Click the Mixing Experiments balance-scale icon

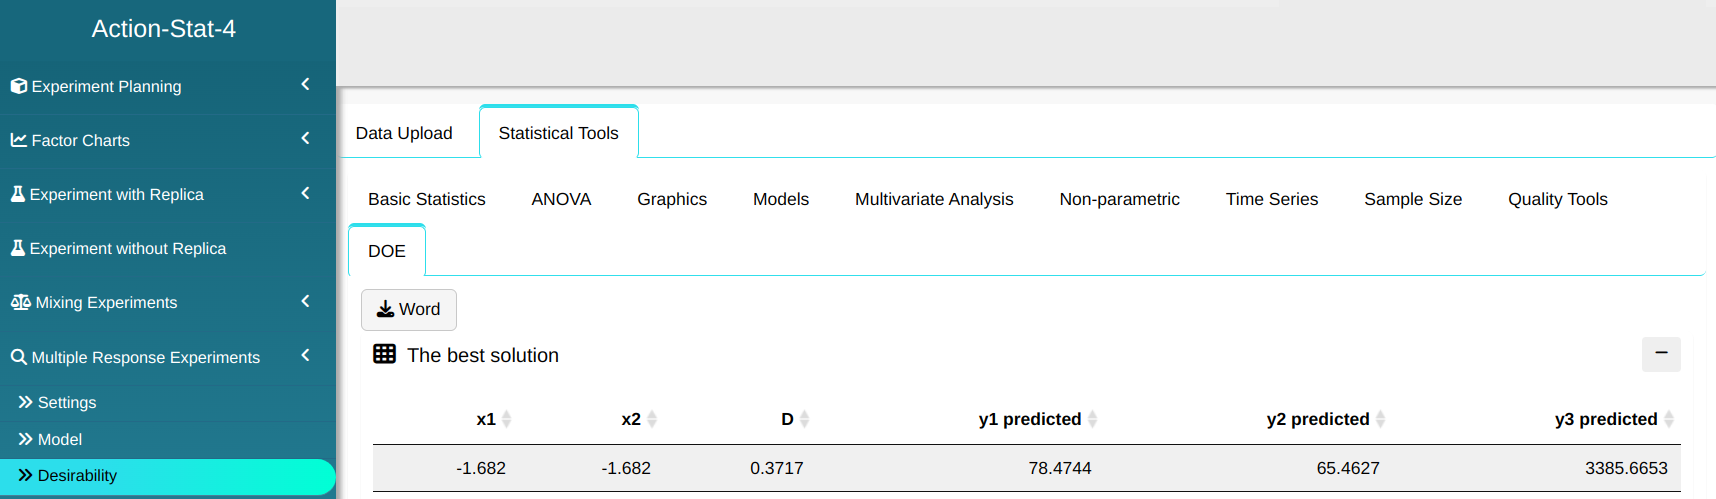(x=20, y=302)
